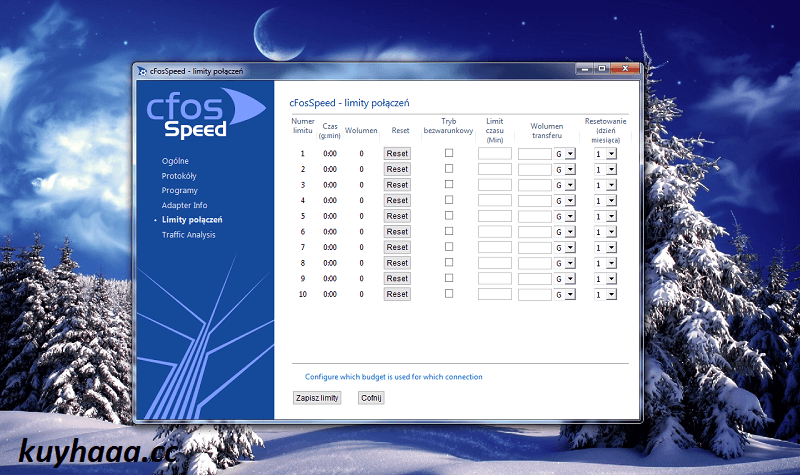Expand the G unit selector in row 3
Image resolution: width=800 pixels, height=475 pixels.
pyautogui.click(x=565, y=185)
